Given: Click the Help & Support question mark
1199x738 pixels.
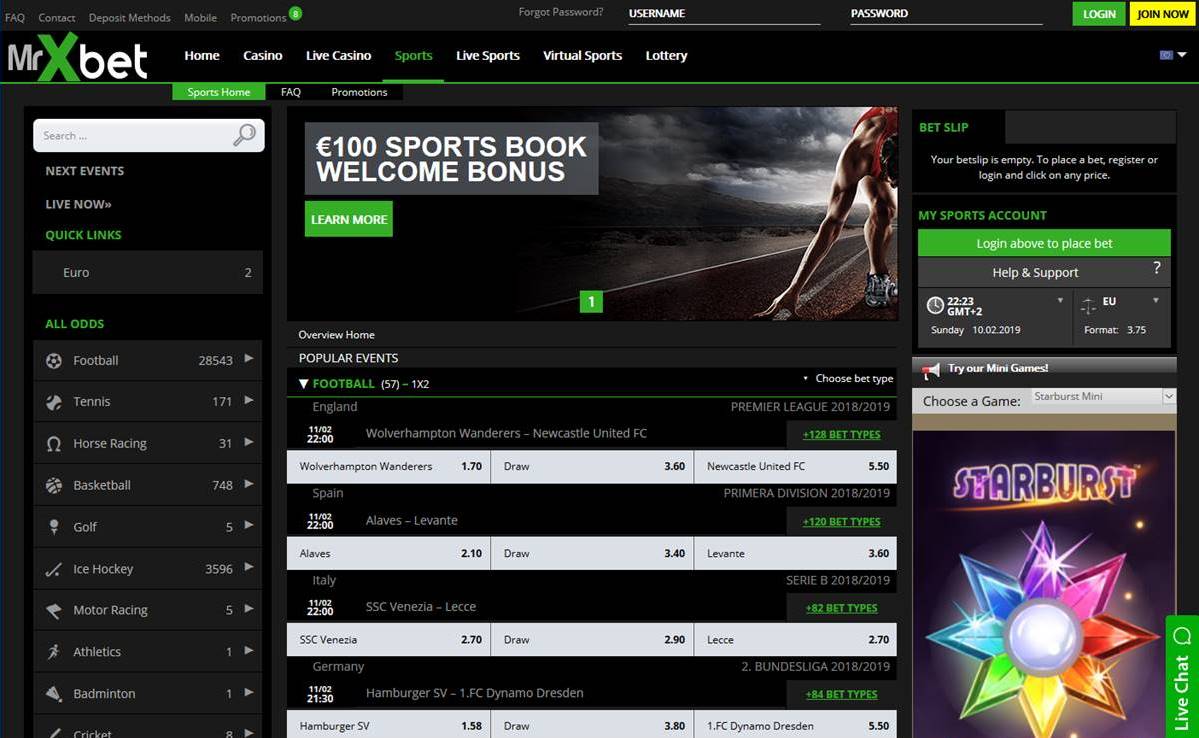Looking at the screenshot, I should pos(1157,268).
